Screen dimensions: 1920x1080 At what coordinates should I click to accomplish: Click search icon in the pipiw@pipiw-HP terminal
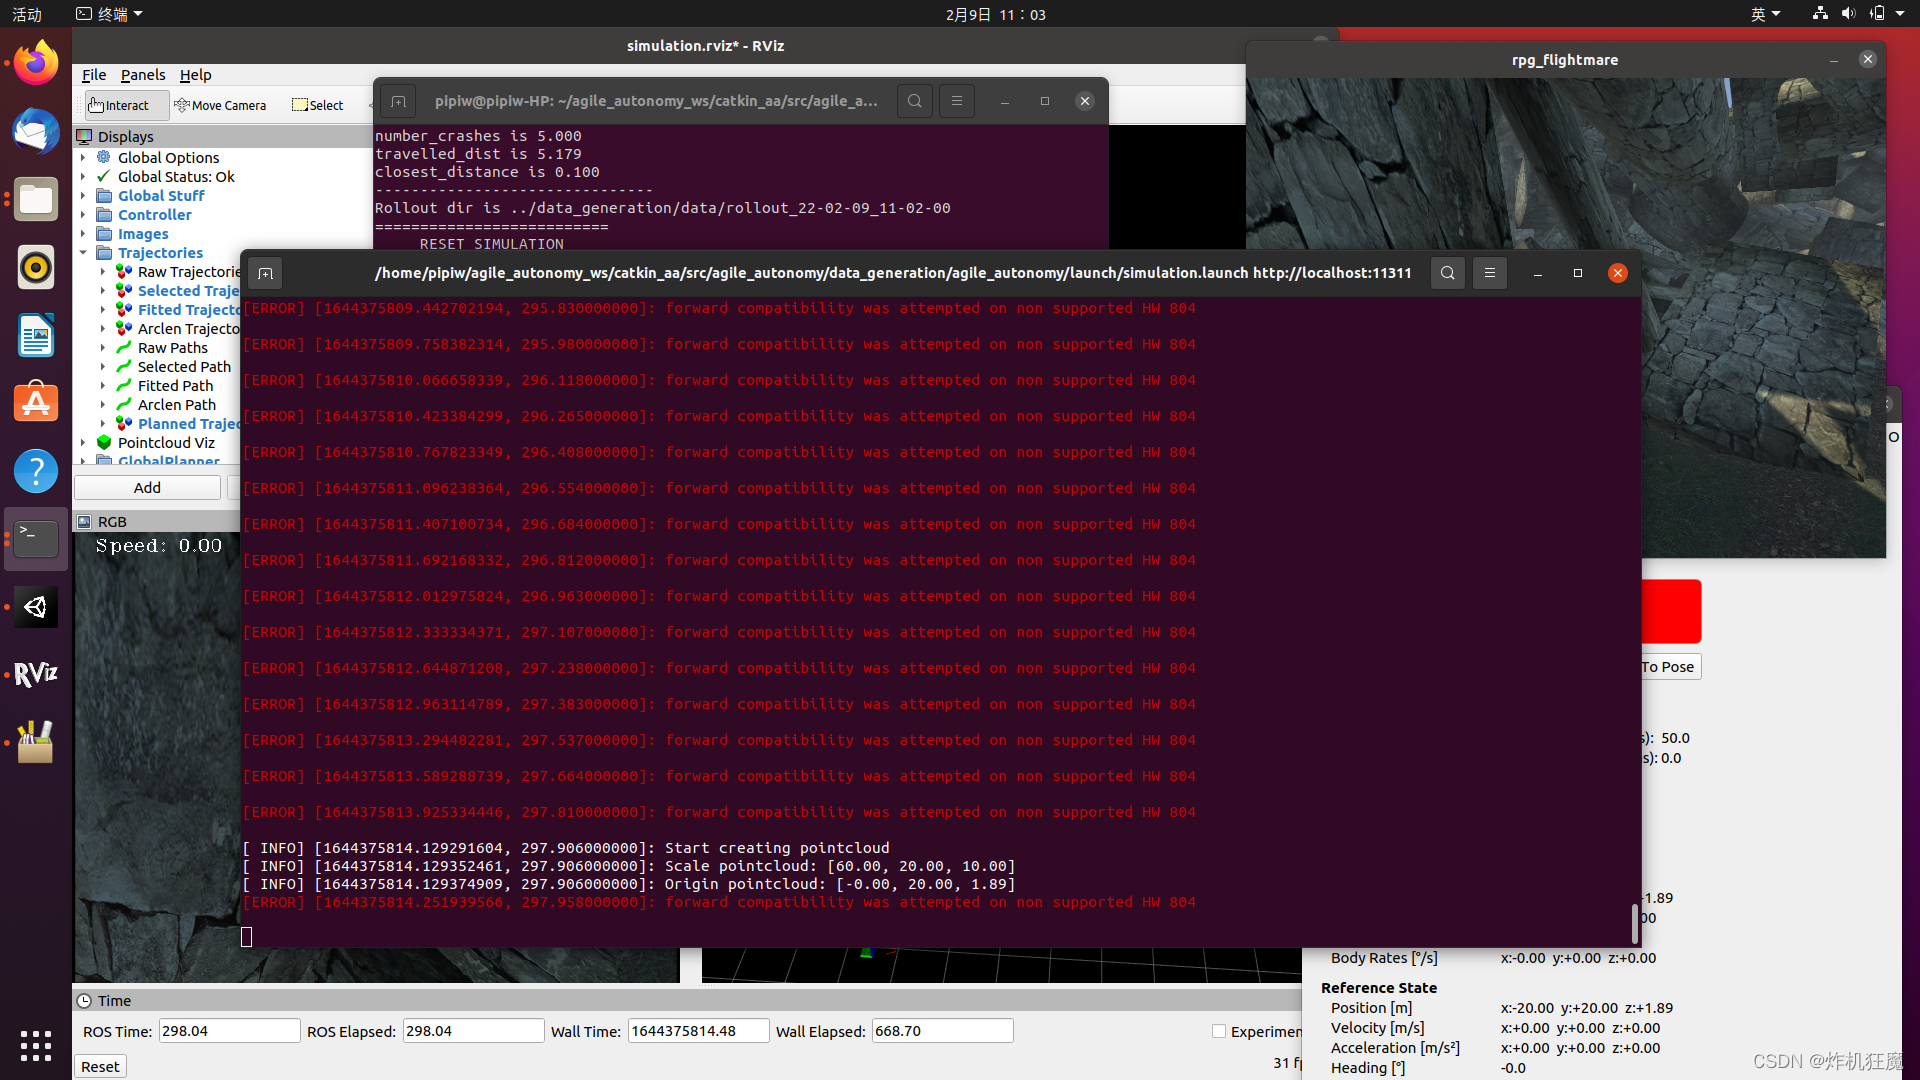click(914, 101)
